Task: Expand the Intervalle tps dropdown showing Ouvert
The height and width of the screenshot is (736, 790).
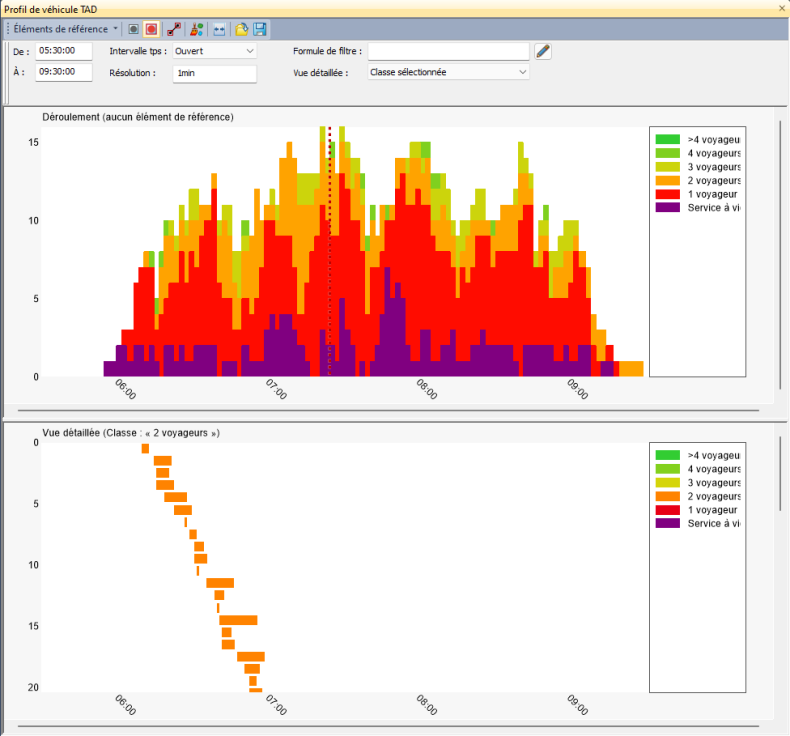Action: pos(214,50)
